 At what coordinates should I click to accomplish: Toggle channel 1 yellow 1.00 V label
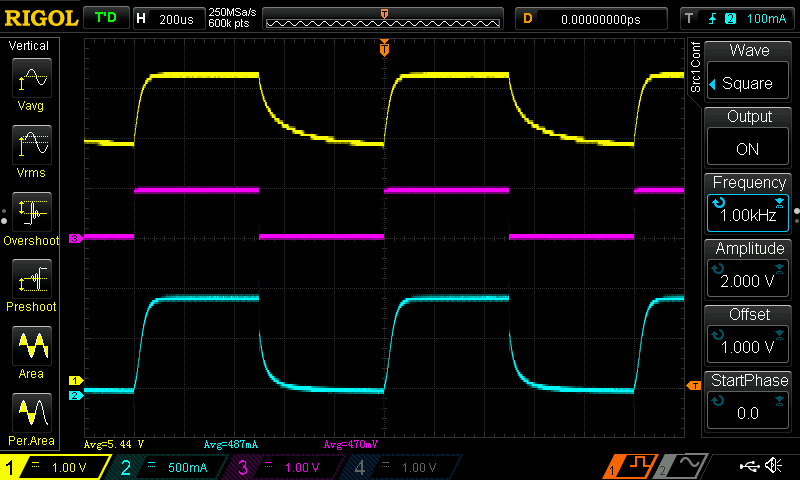click(x=56, y=467)
